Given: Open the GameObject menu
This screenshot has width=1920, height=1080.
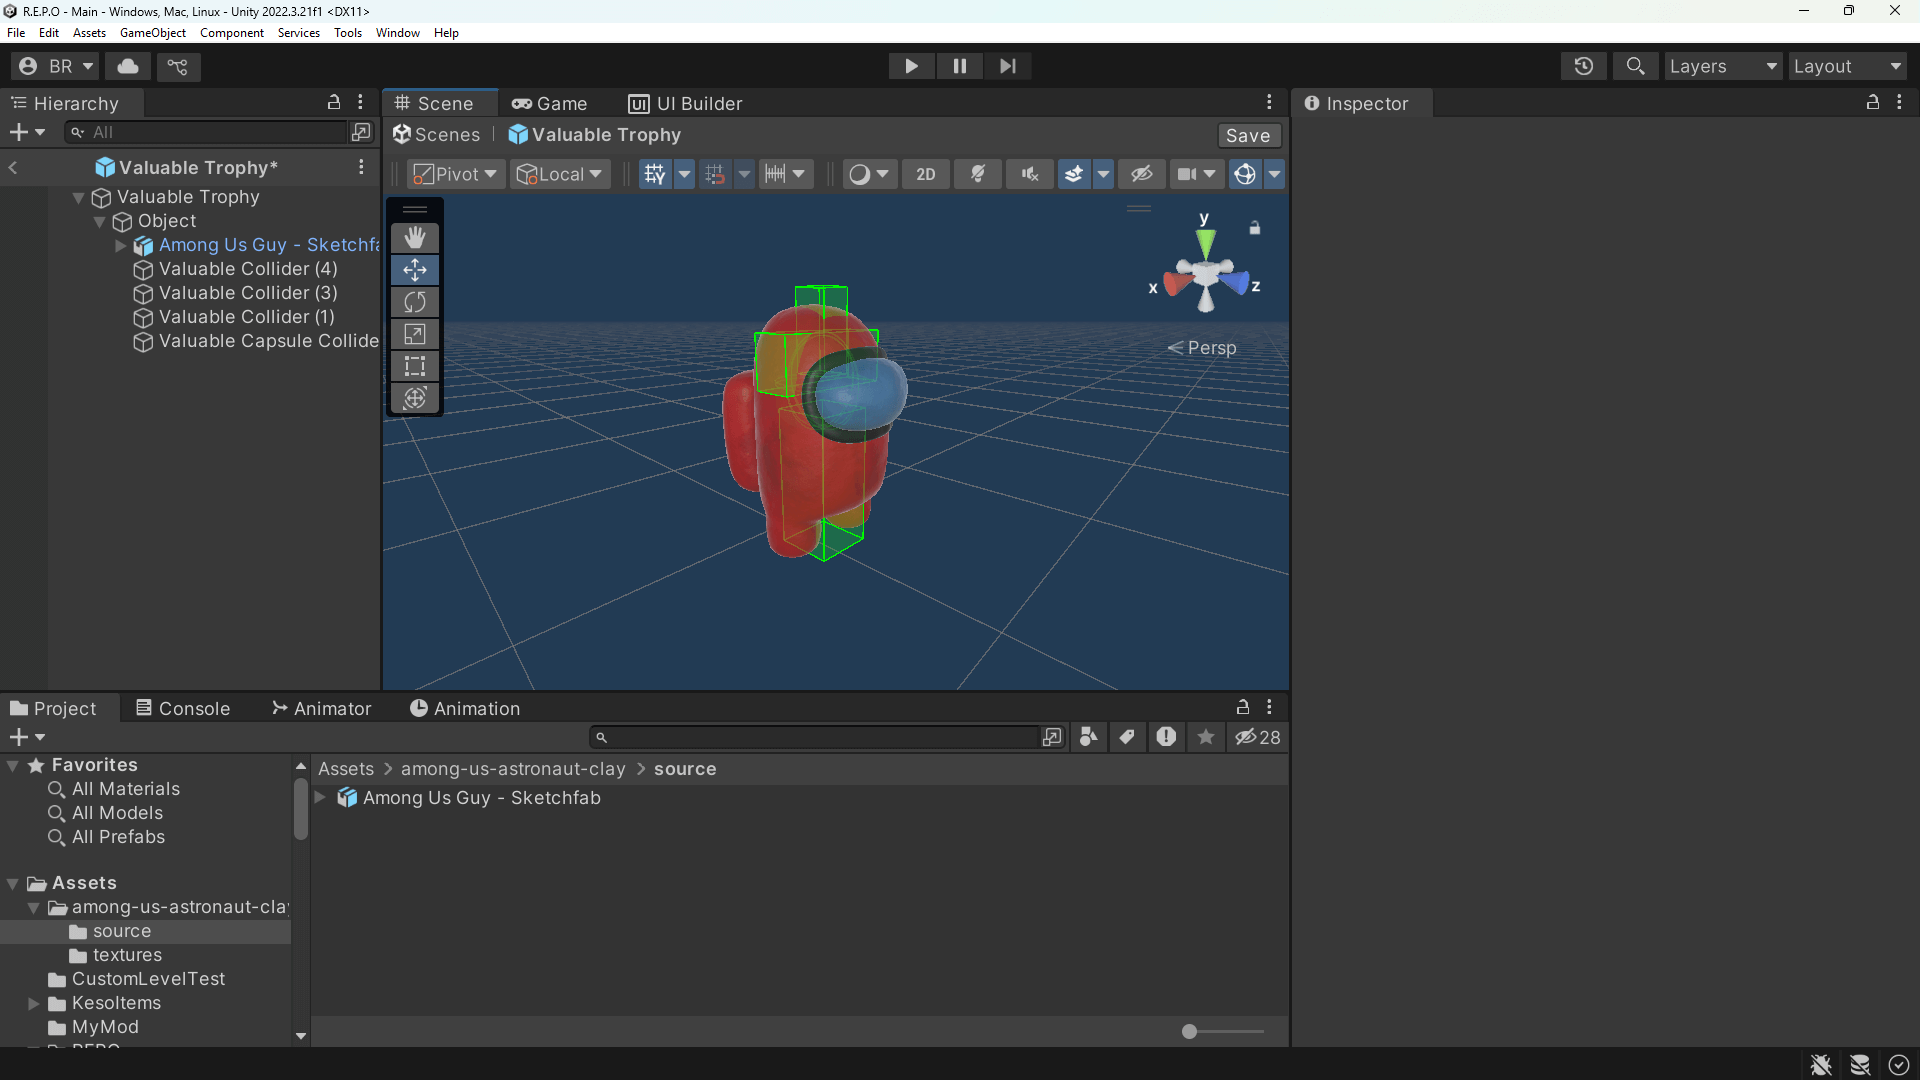Looking at the screenshot, I should coord(152,32).
